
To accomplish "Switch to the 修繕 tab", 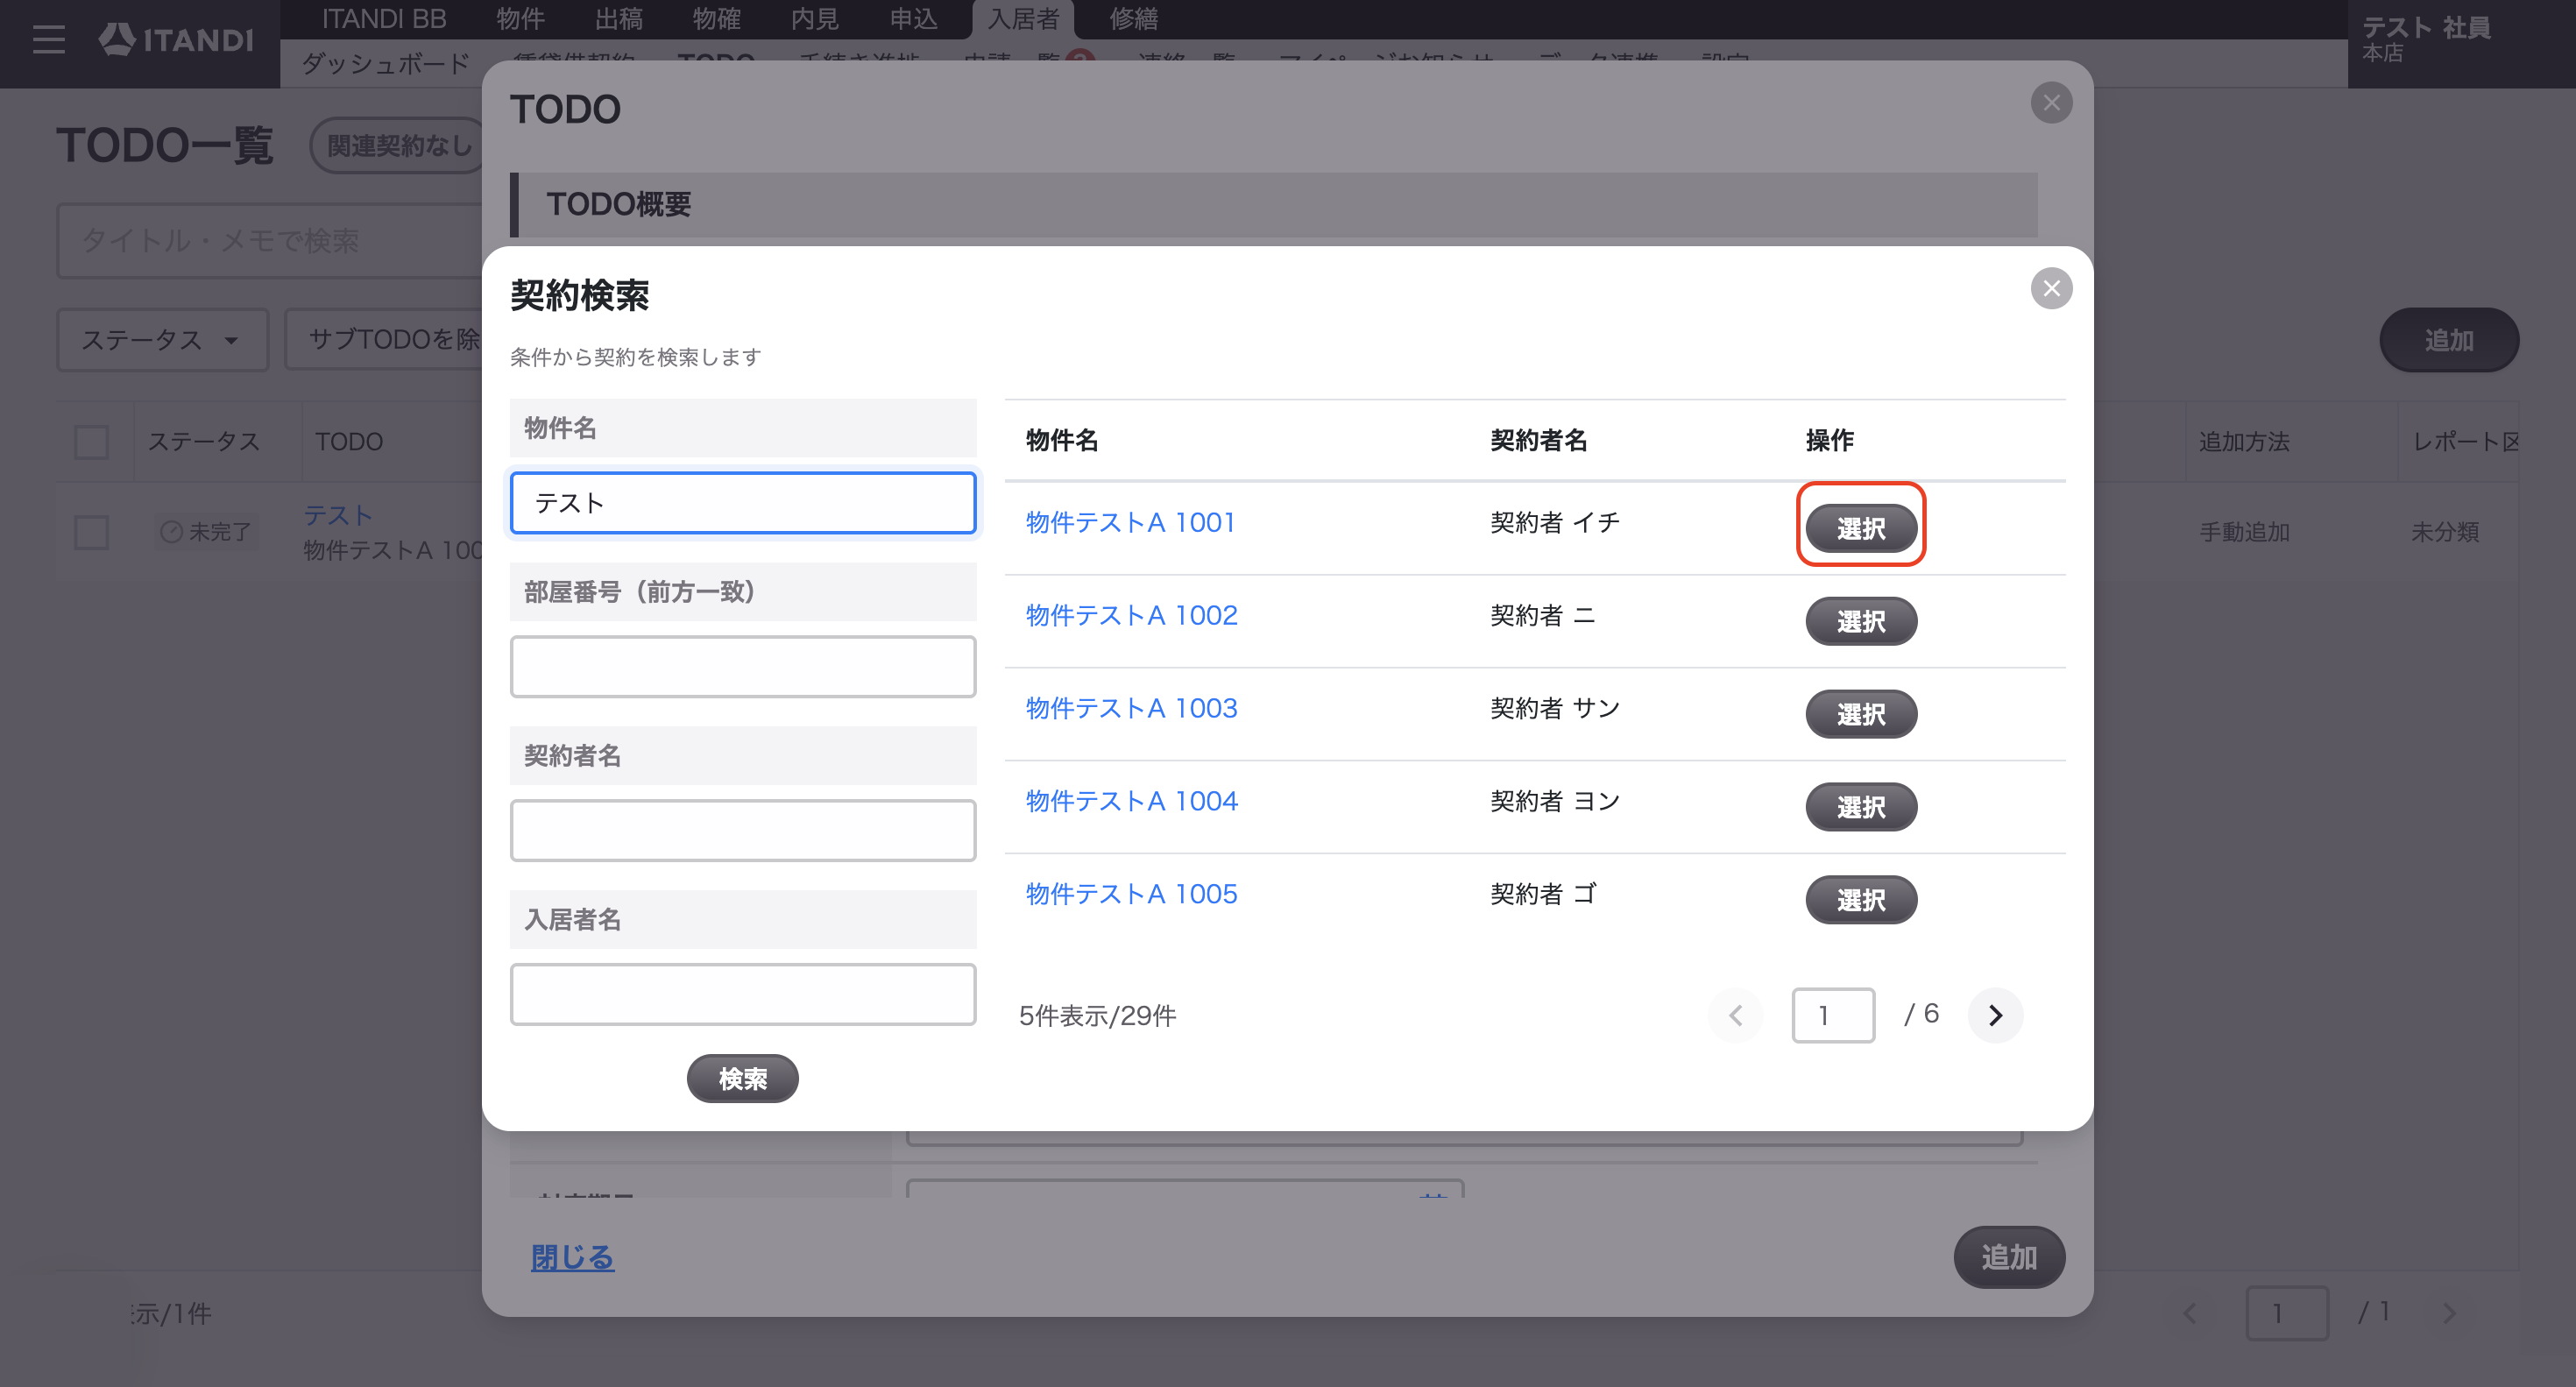I will 1134,18.
